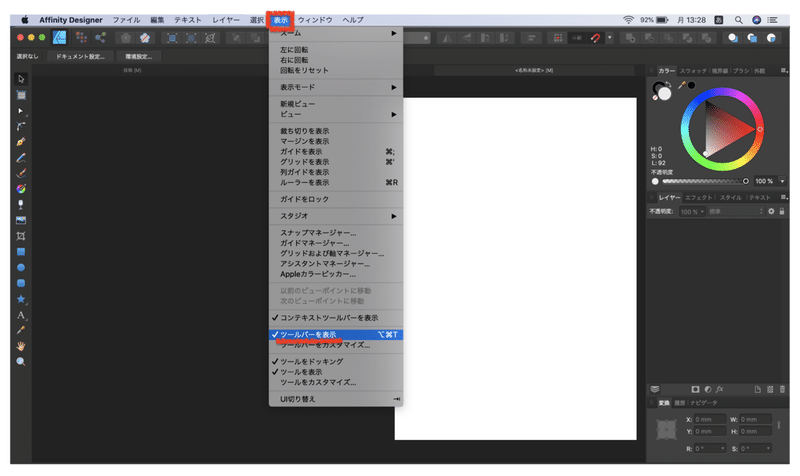The height and width of the screenshot is (476, 800).
Task: Select the Fill (gradient) tool
Action: pos(21,189)
